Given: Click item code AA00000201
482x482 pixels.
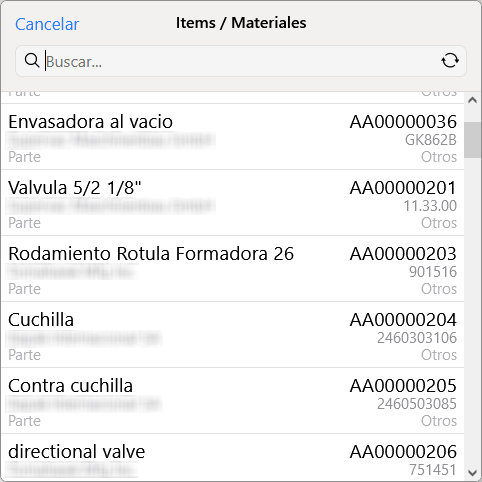Looking at the screenshot, I should point(403,188).
